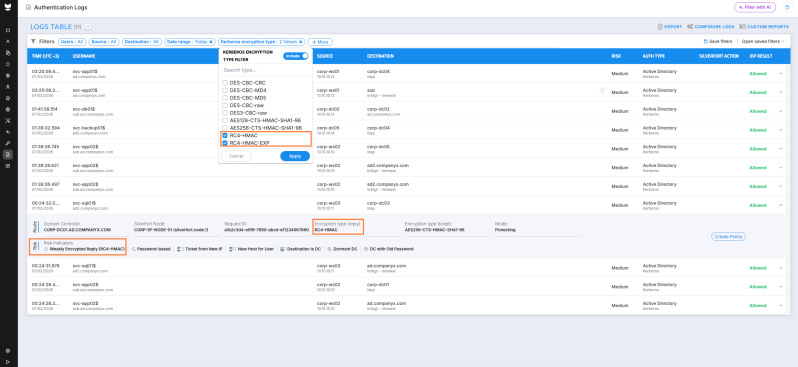Image resolution: width=798 pixels, height=367 pixels.
Task: Click the New Host for User indicator icon
Action: [x=233, y=249]
